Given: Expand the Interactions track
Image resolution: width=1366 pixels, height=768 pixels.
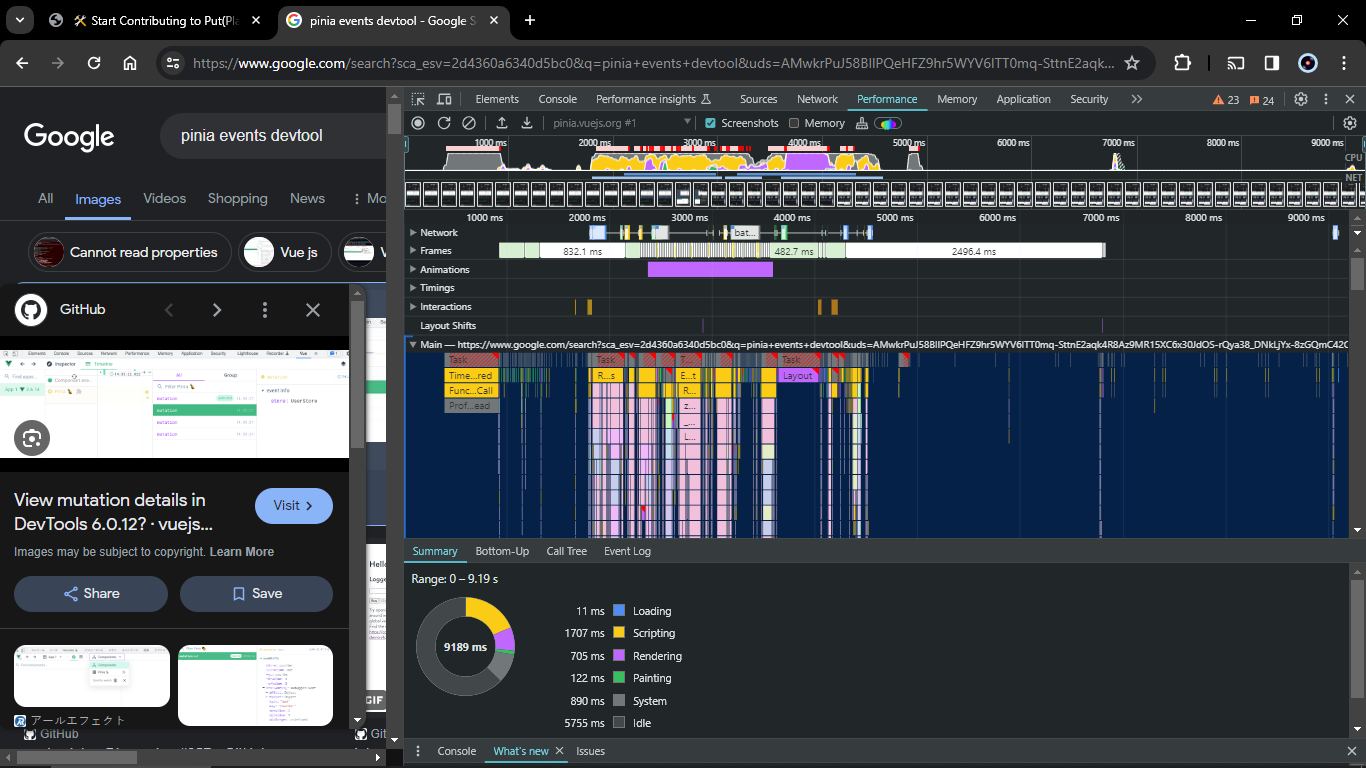Looking at the screenshot, I should coord(414,307).
